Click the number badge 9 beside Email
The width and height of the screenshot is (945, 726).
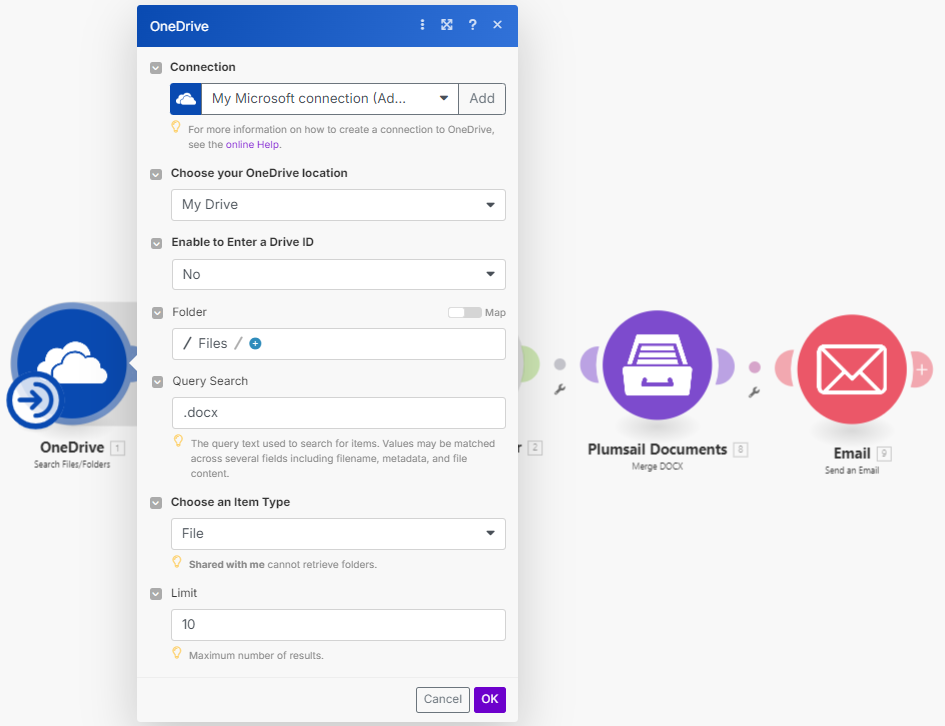pyautogui.click(x=884, y=454)
